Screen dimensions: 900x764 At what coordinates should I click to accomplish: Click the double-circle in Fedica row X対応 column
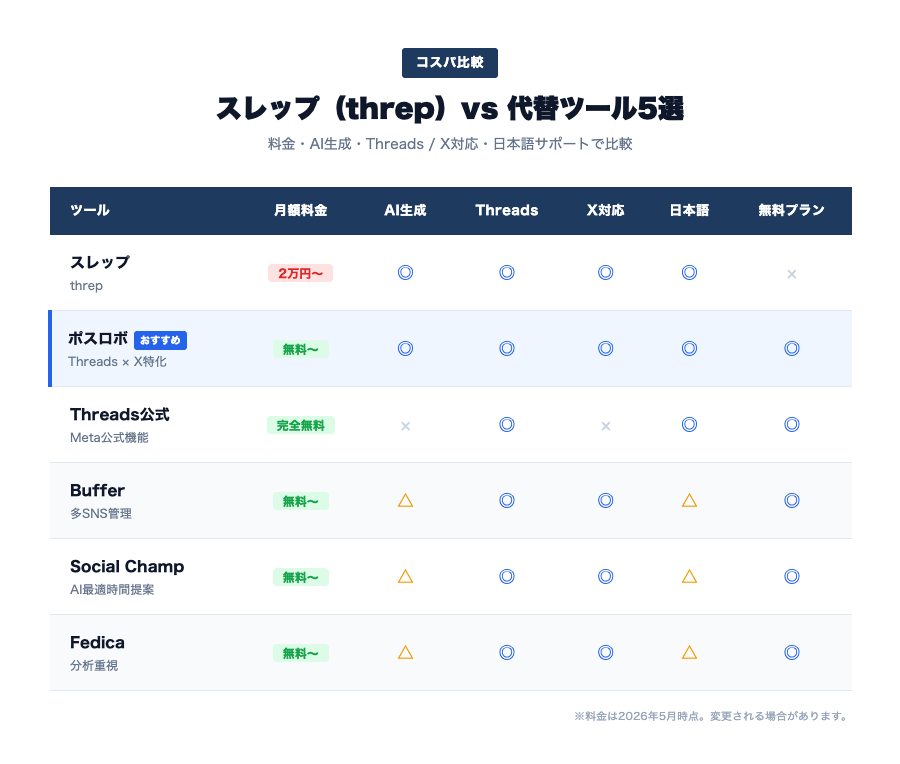(x=606, y=653)
